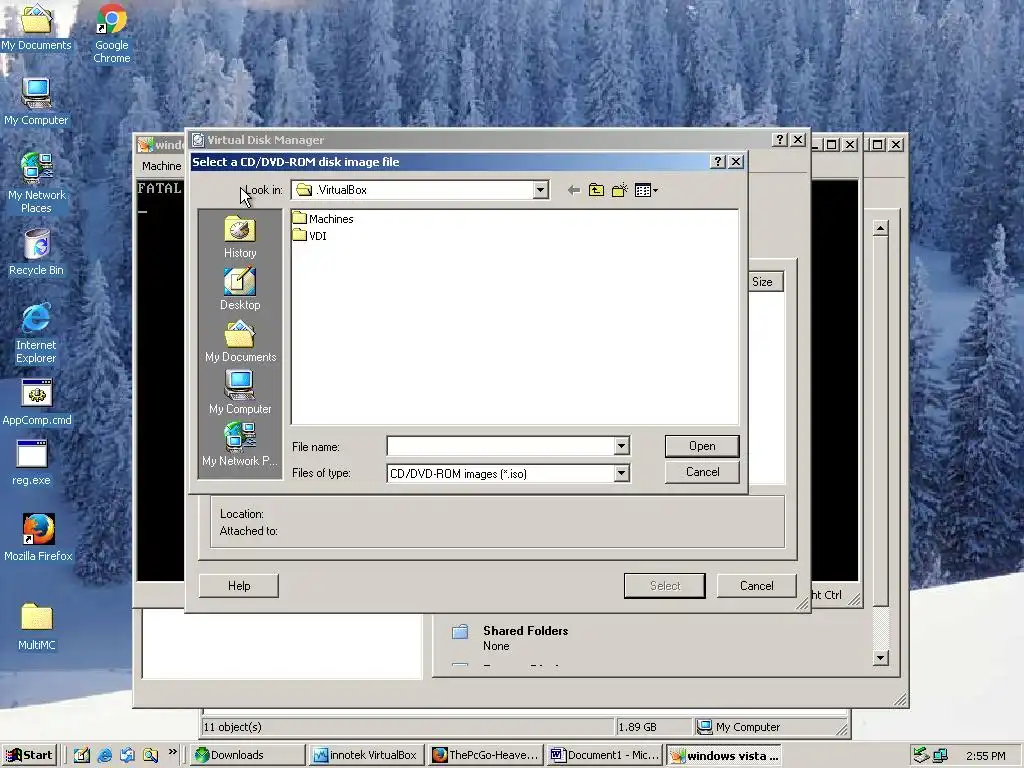Click the File name input field

[501, 446]
